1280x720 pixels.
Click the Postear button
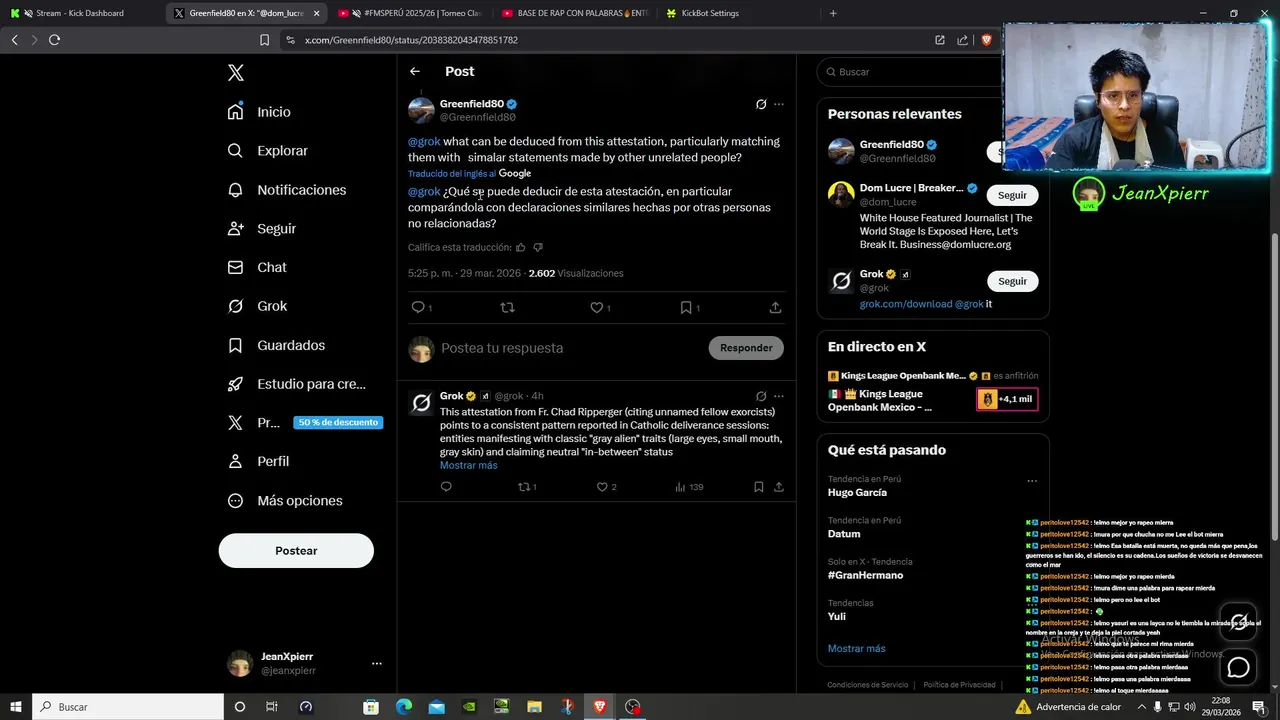point(296,551)
